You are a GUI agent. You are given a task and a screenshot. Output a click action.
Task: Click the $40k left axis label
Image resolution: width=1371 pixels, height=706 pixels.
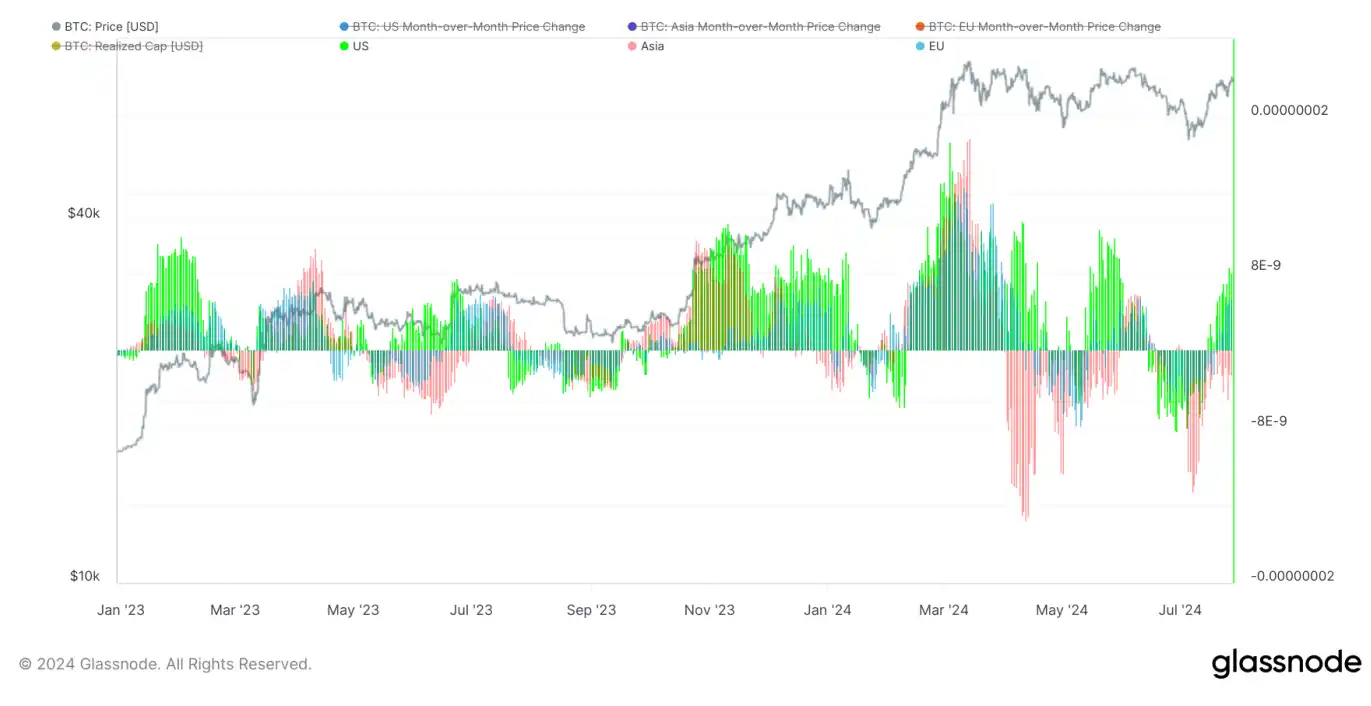coord(83,213)
